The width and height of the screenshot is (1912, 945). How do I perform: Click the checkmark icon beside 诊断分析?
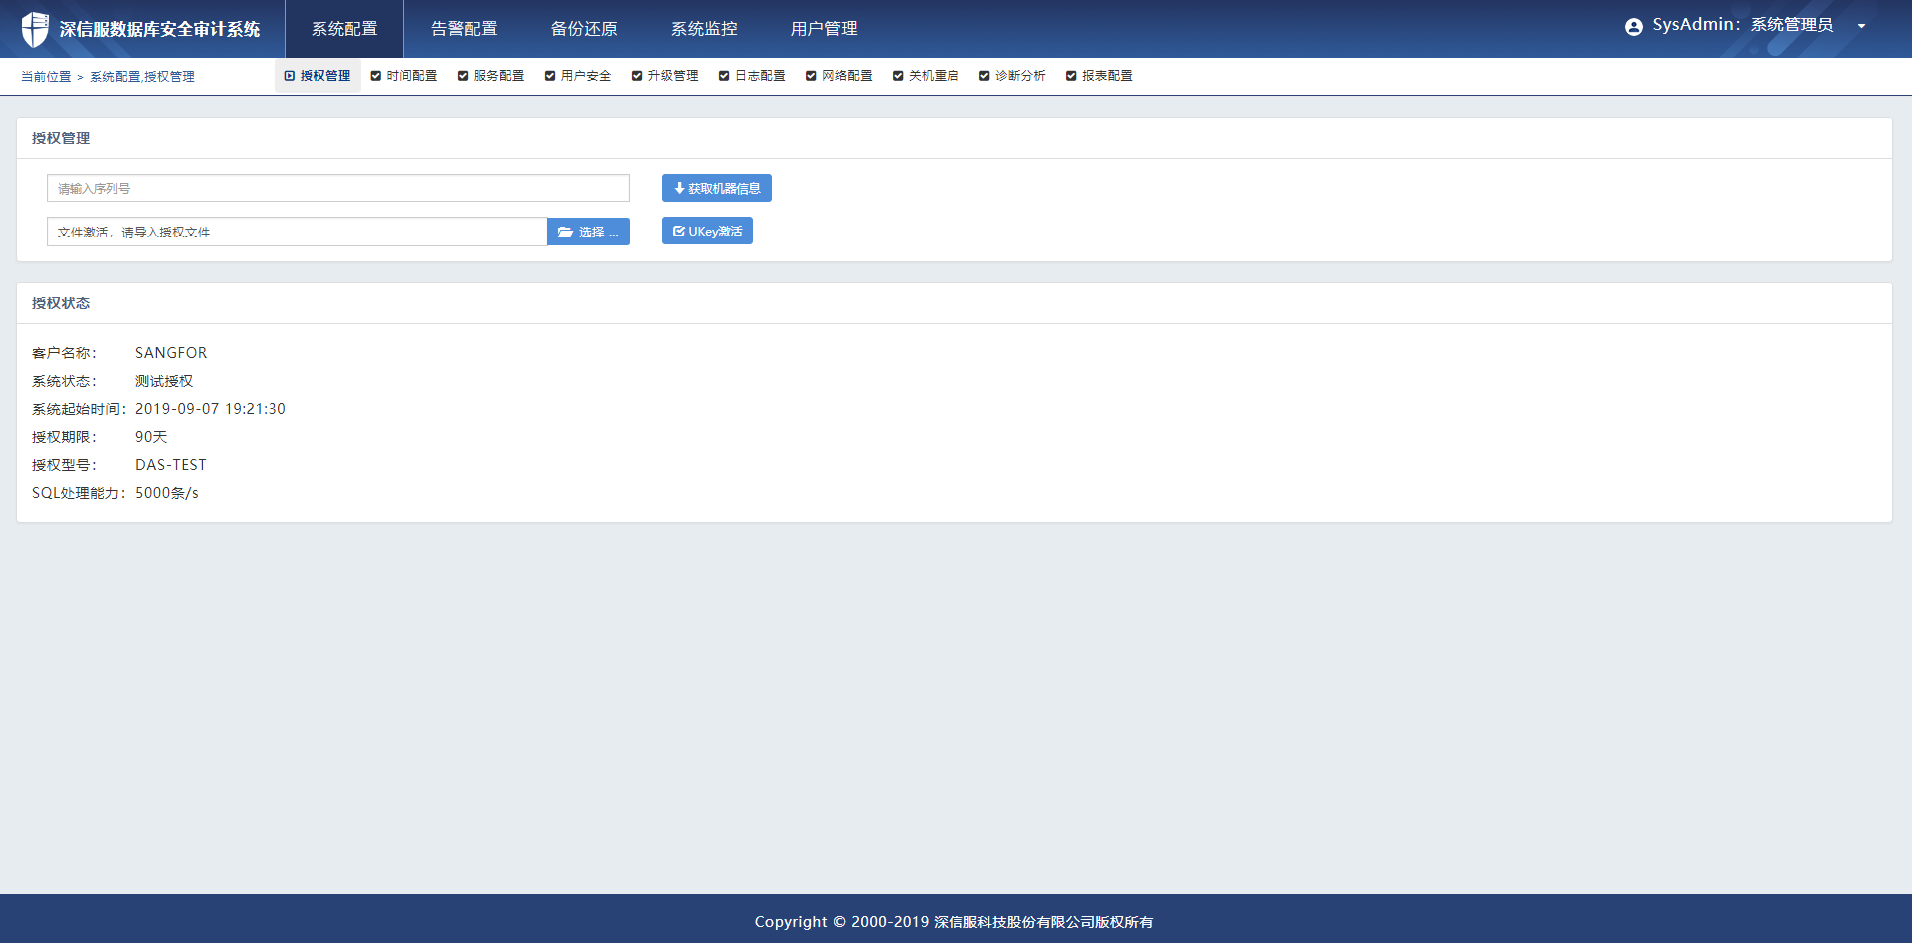(984, 76)
